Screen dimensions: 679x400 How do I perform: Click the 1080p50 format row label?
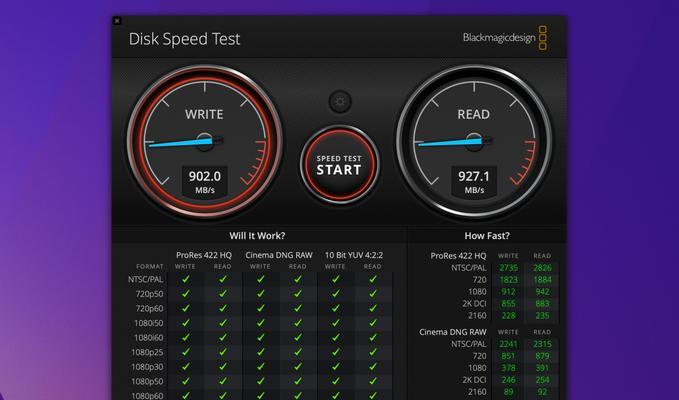click(x=147, y=381)
